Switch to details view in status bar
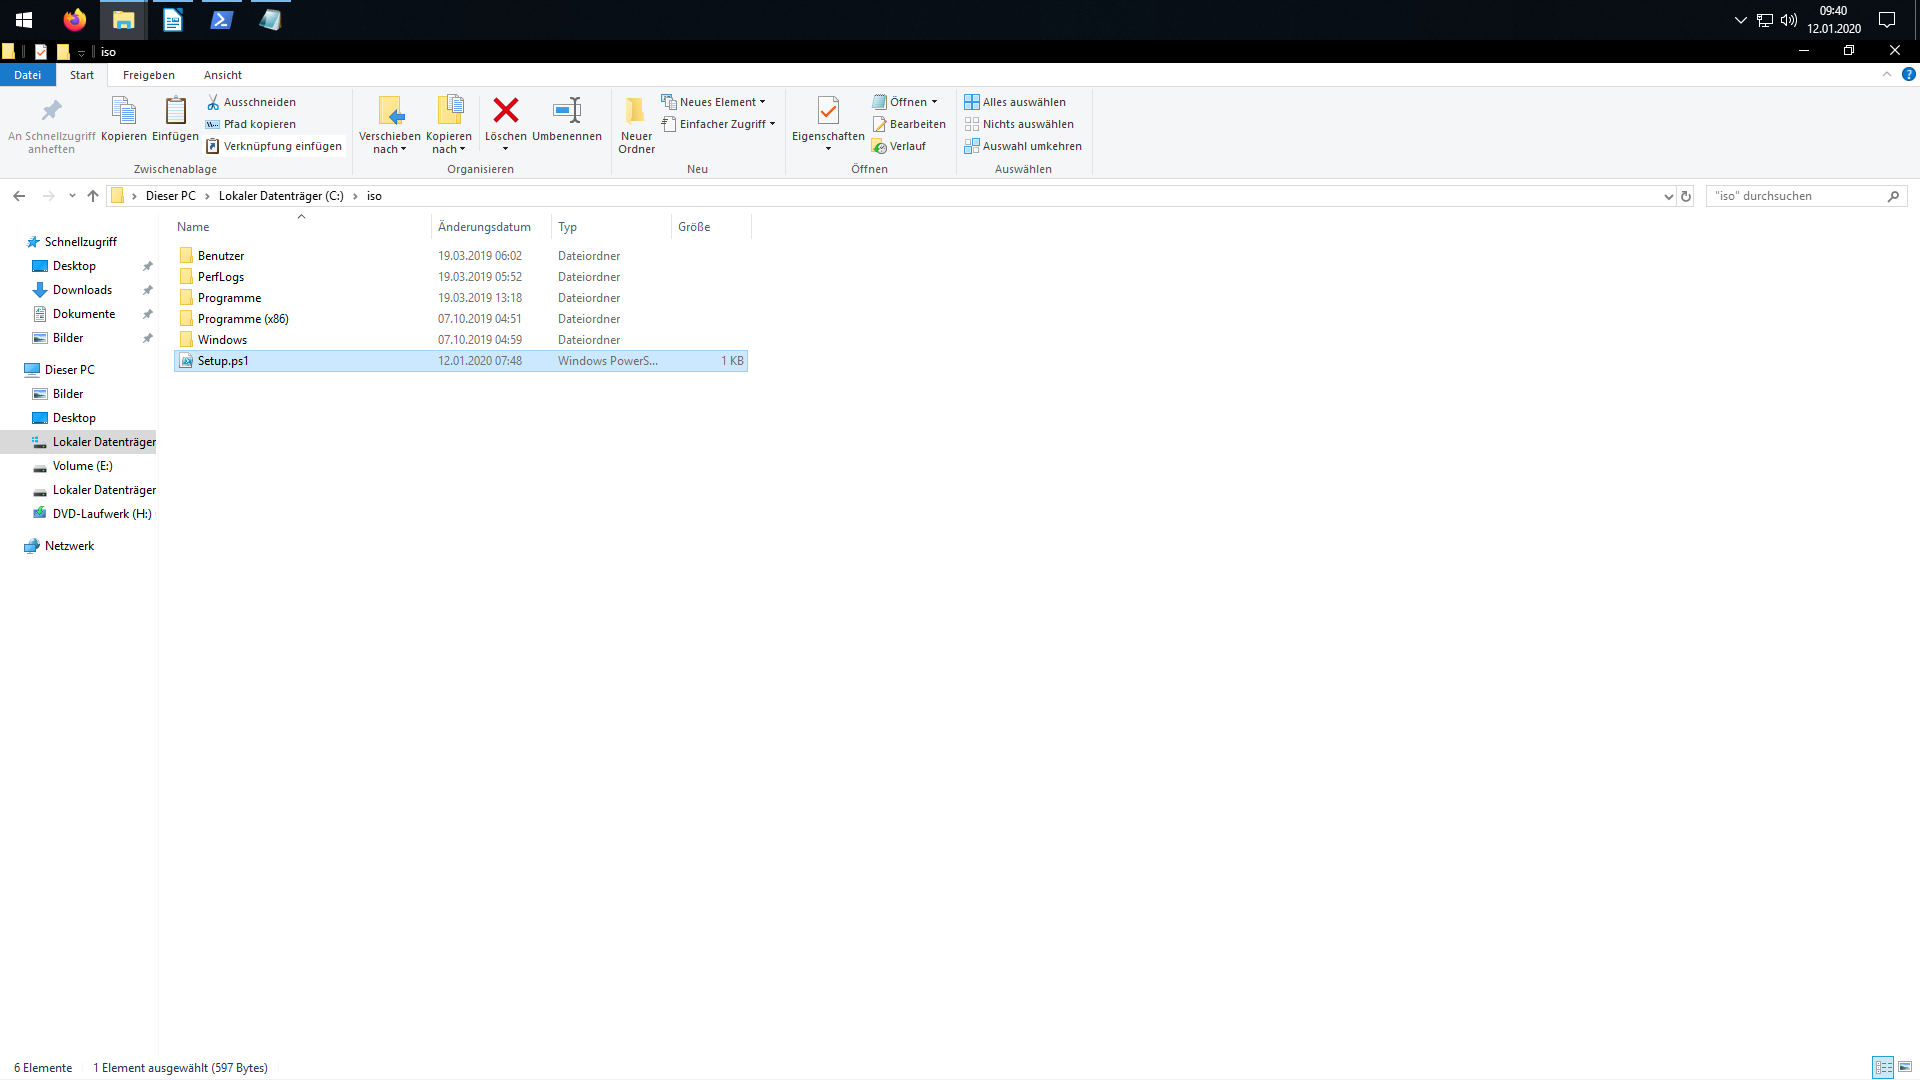Image resolution: width=1920 pixels, height=1080 pixels. (x=1883, y=1068)
